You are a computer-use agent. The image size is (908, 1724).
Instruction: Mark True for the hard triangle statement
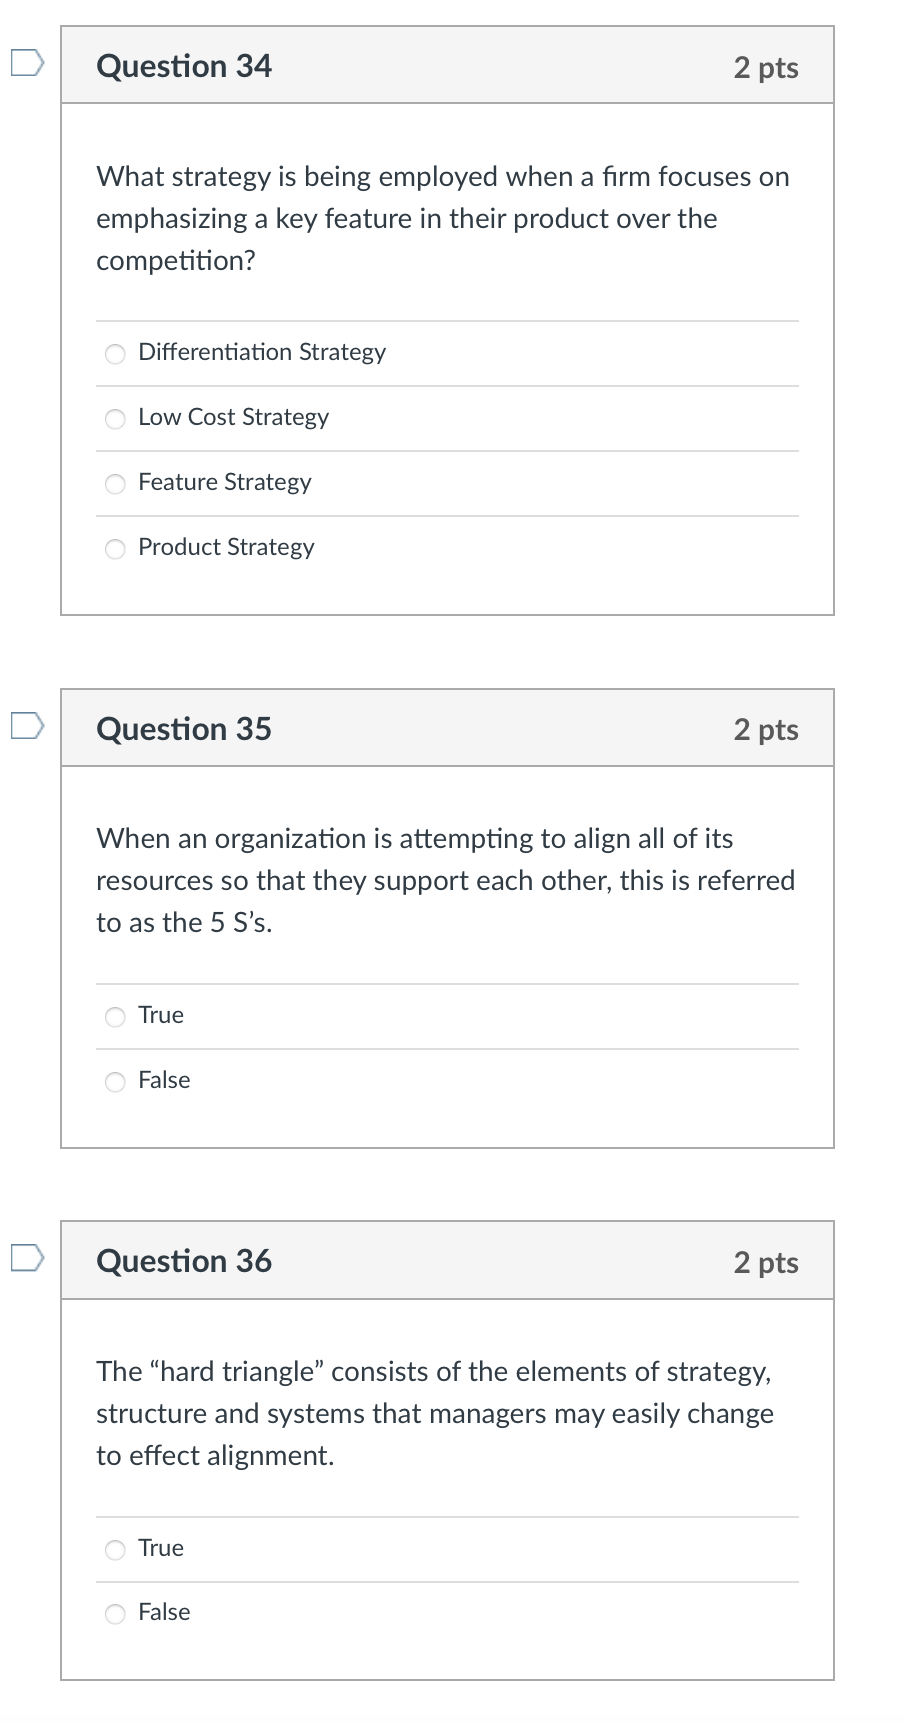click(x=115, y=1549)
